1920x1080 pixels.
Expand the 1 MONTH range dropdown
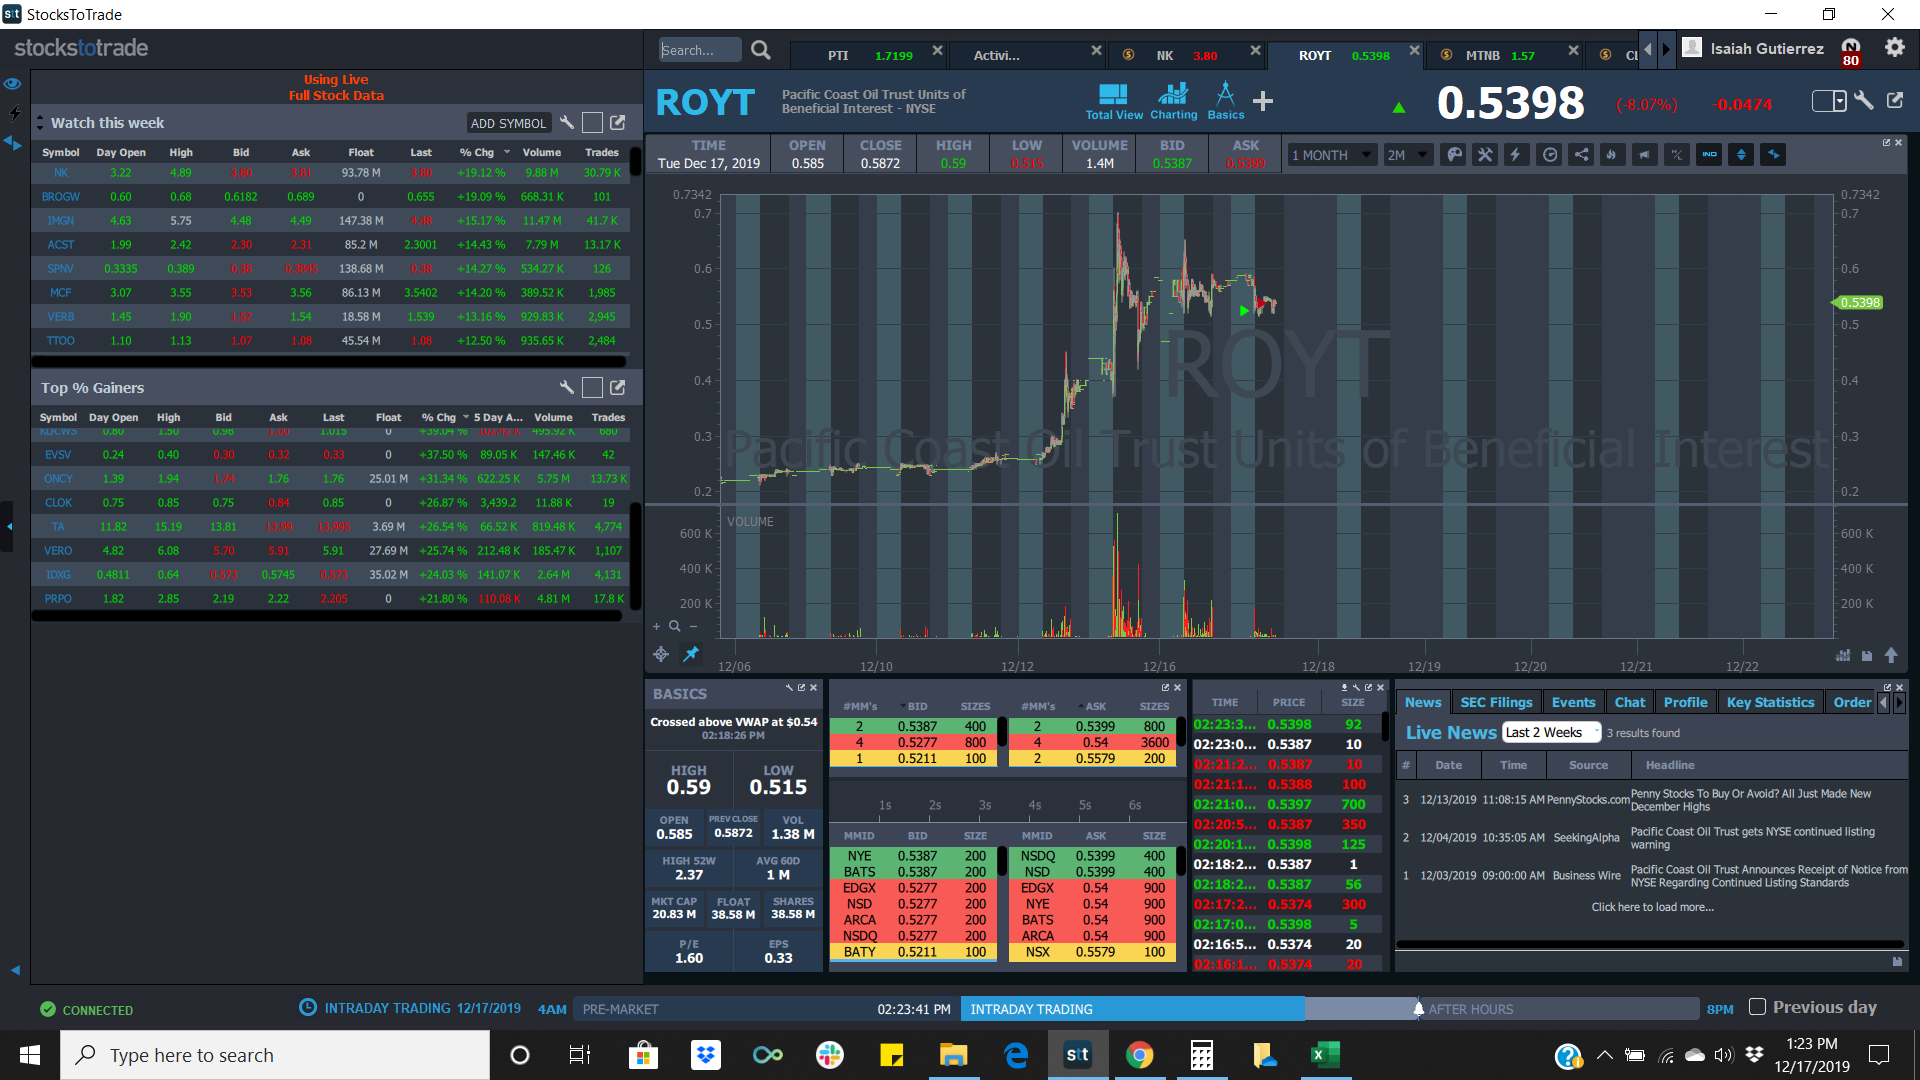(x=1330, y=155)
